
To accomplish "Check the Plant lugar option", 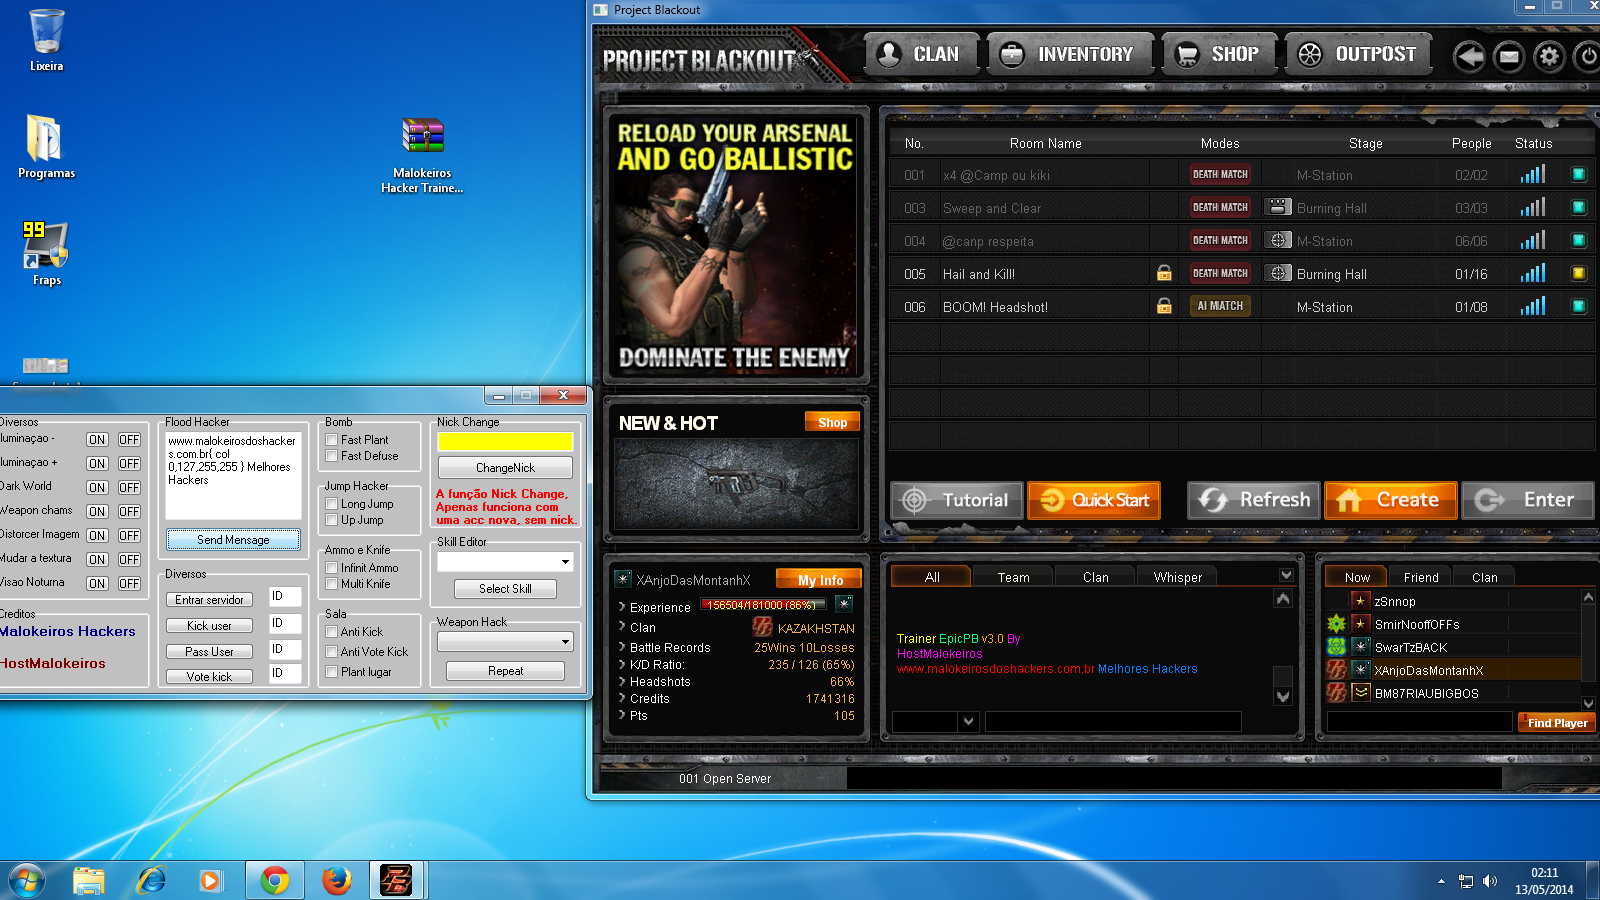I will (x=331, y=672).
